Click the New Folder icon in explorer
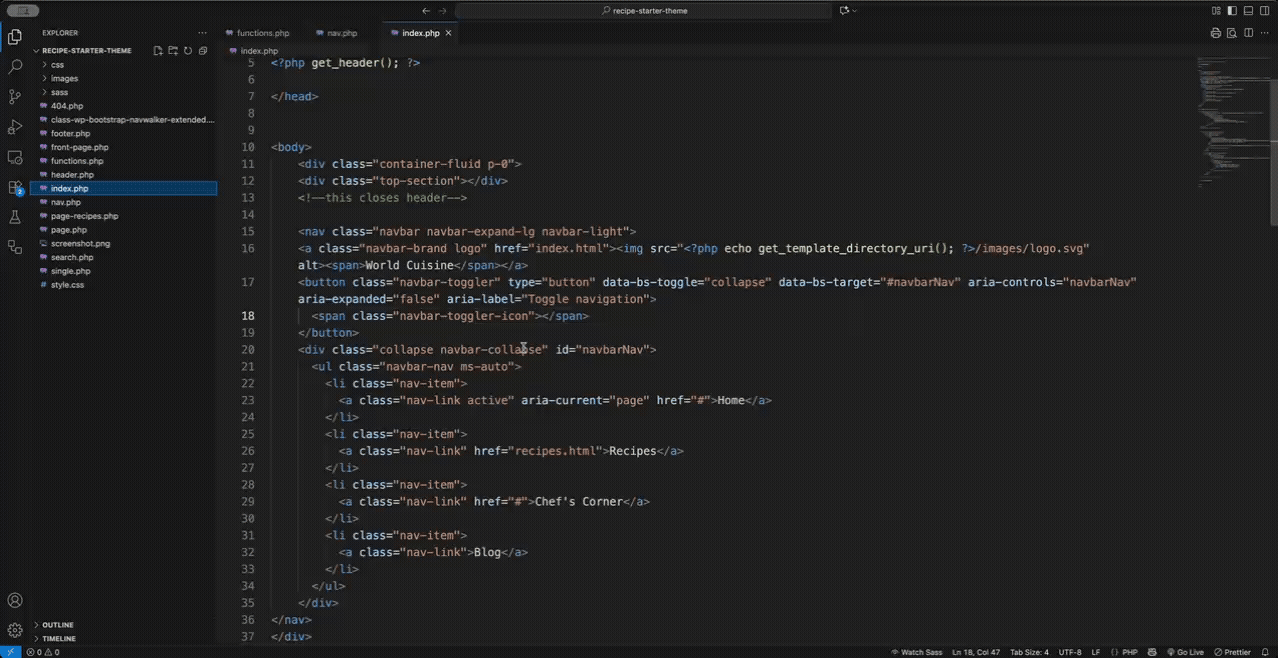Viewport: 1278px width, 658px height. [x=172, y=50]
